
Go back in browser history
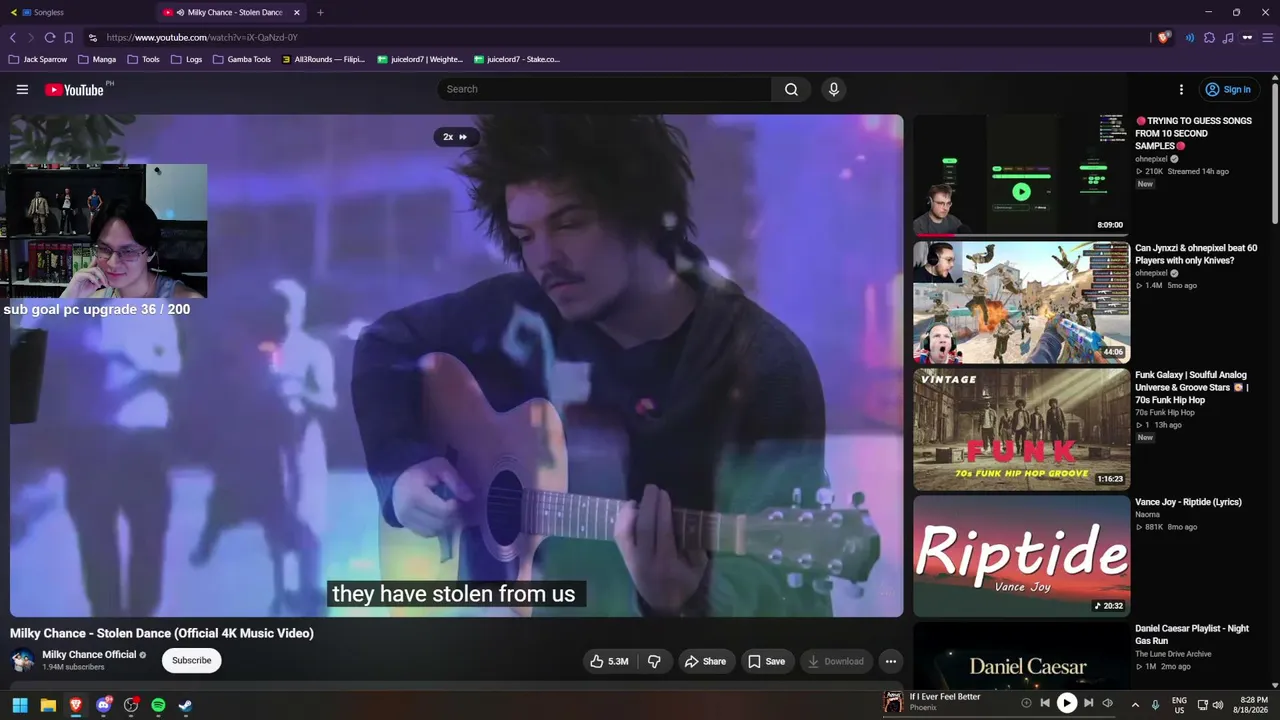[x=13, y=37]
